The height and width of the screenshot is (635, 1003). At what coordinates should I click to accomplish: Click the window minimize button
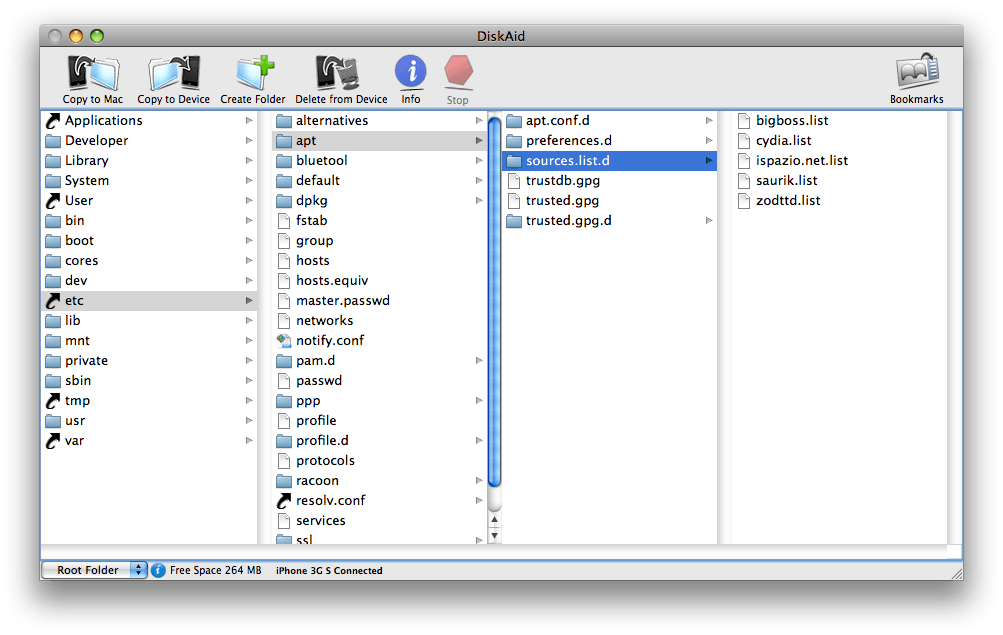(76, 36)
